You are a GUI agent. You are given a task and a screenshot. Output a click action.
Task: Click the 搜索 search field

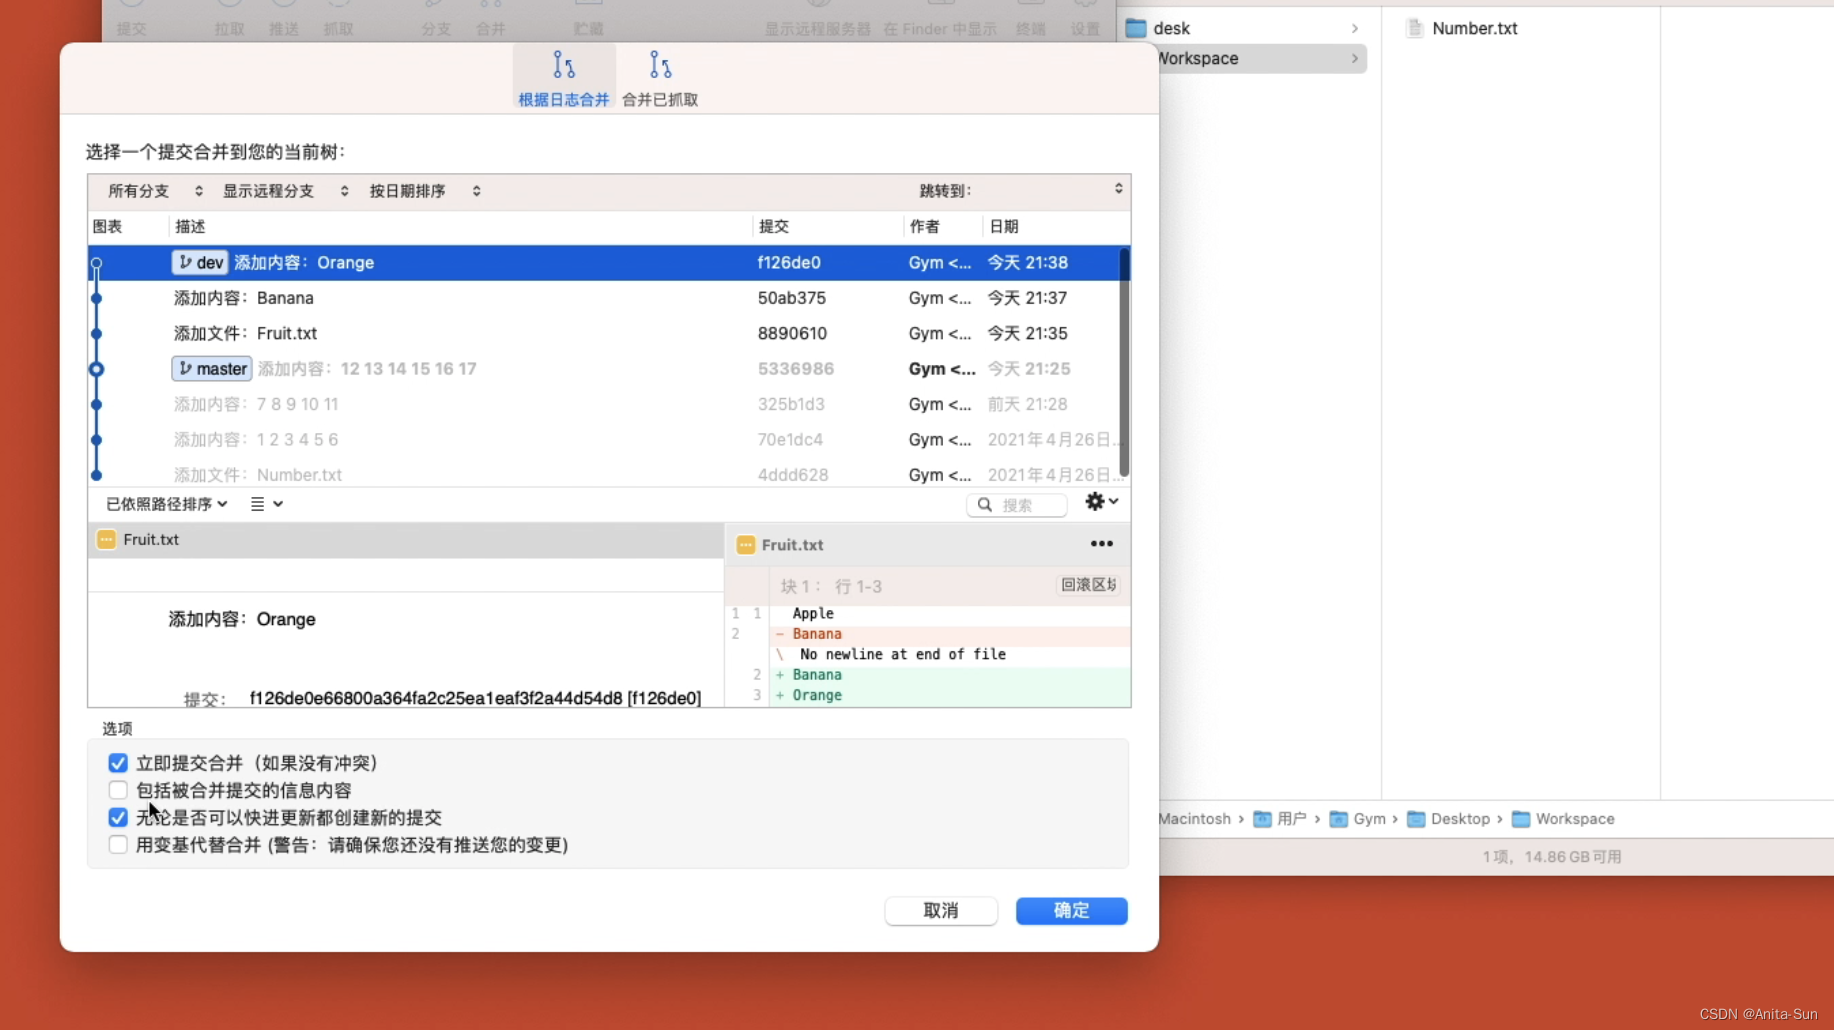[x=1017, y=505]
